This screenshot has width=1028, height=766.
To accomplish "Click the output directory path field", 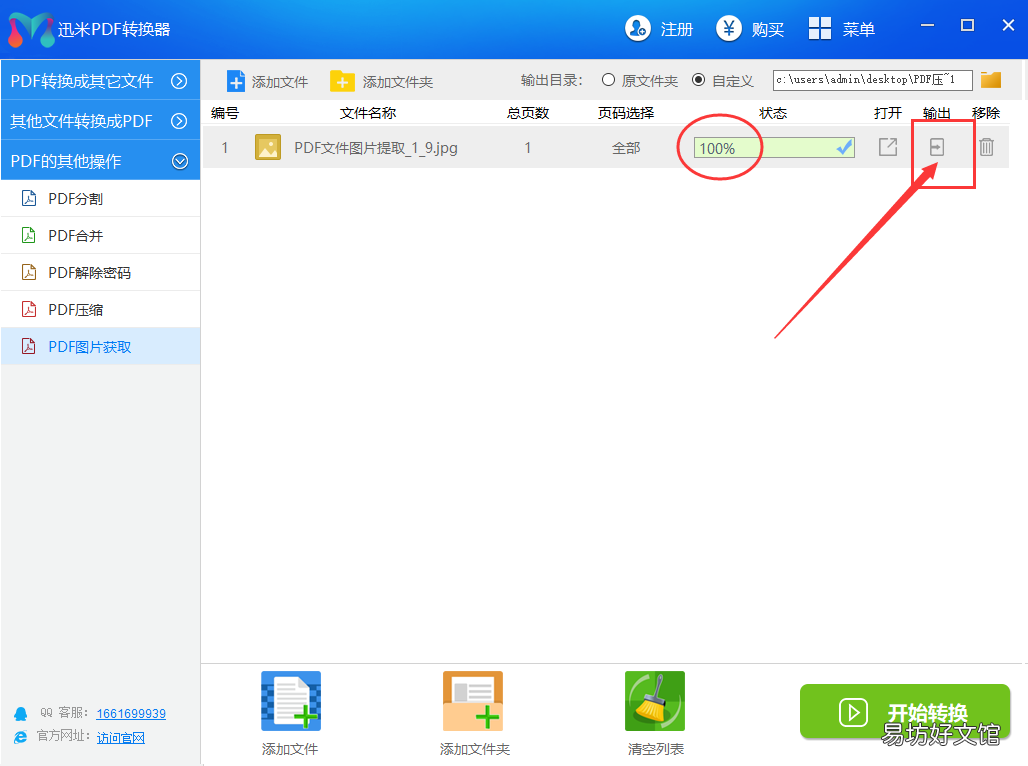I will pos(873,80).
